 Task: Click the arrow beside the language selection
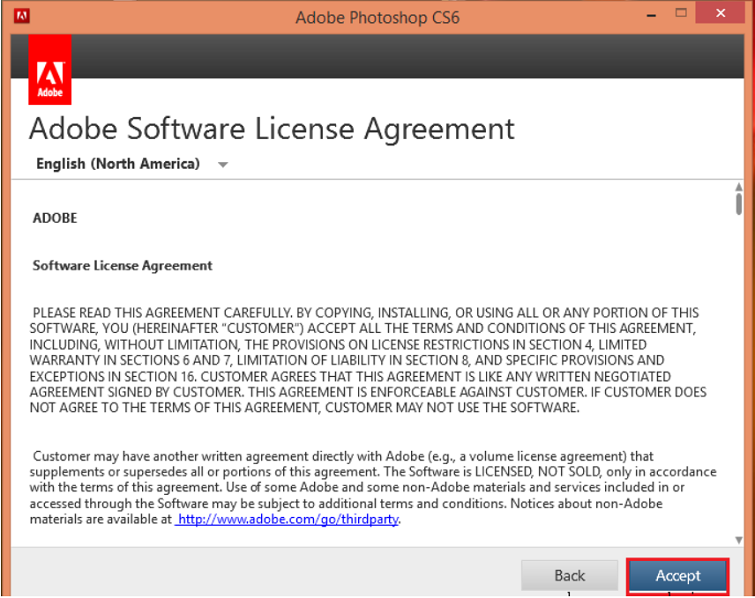(223, 165)
